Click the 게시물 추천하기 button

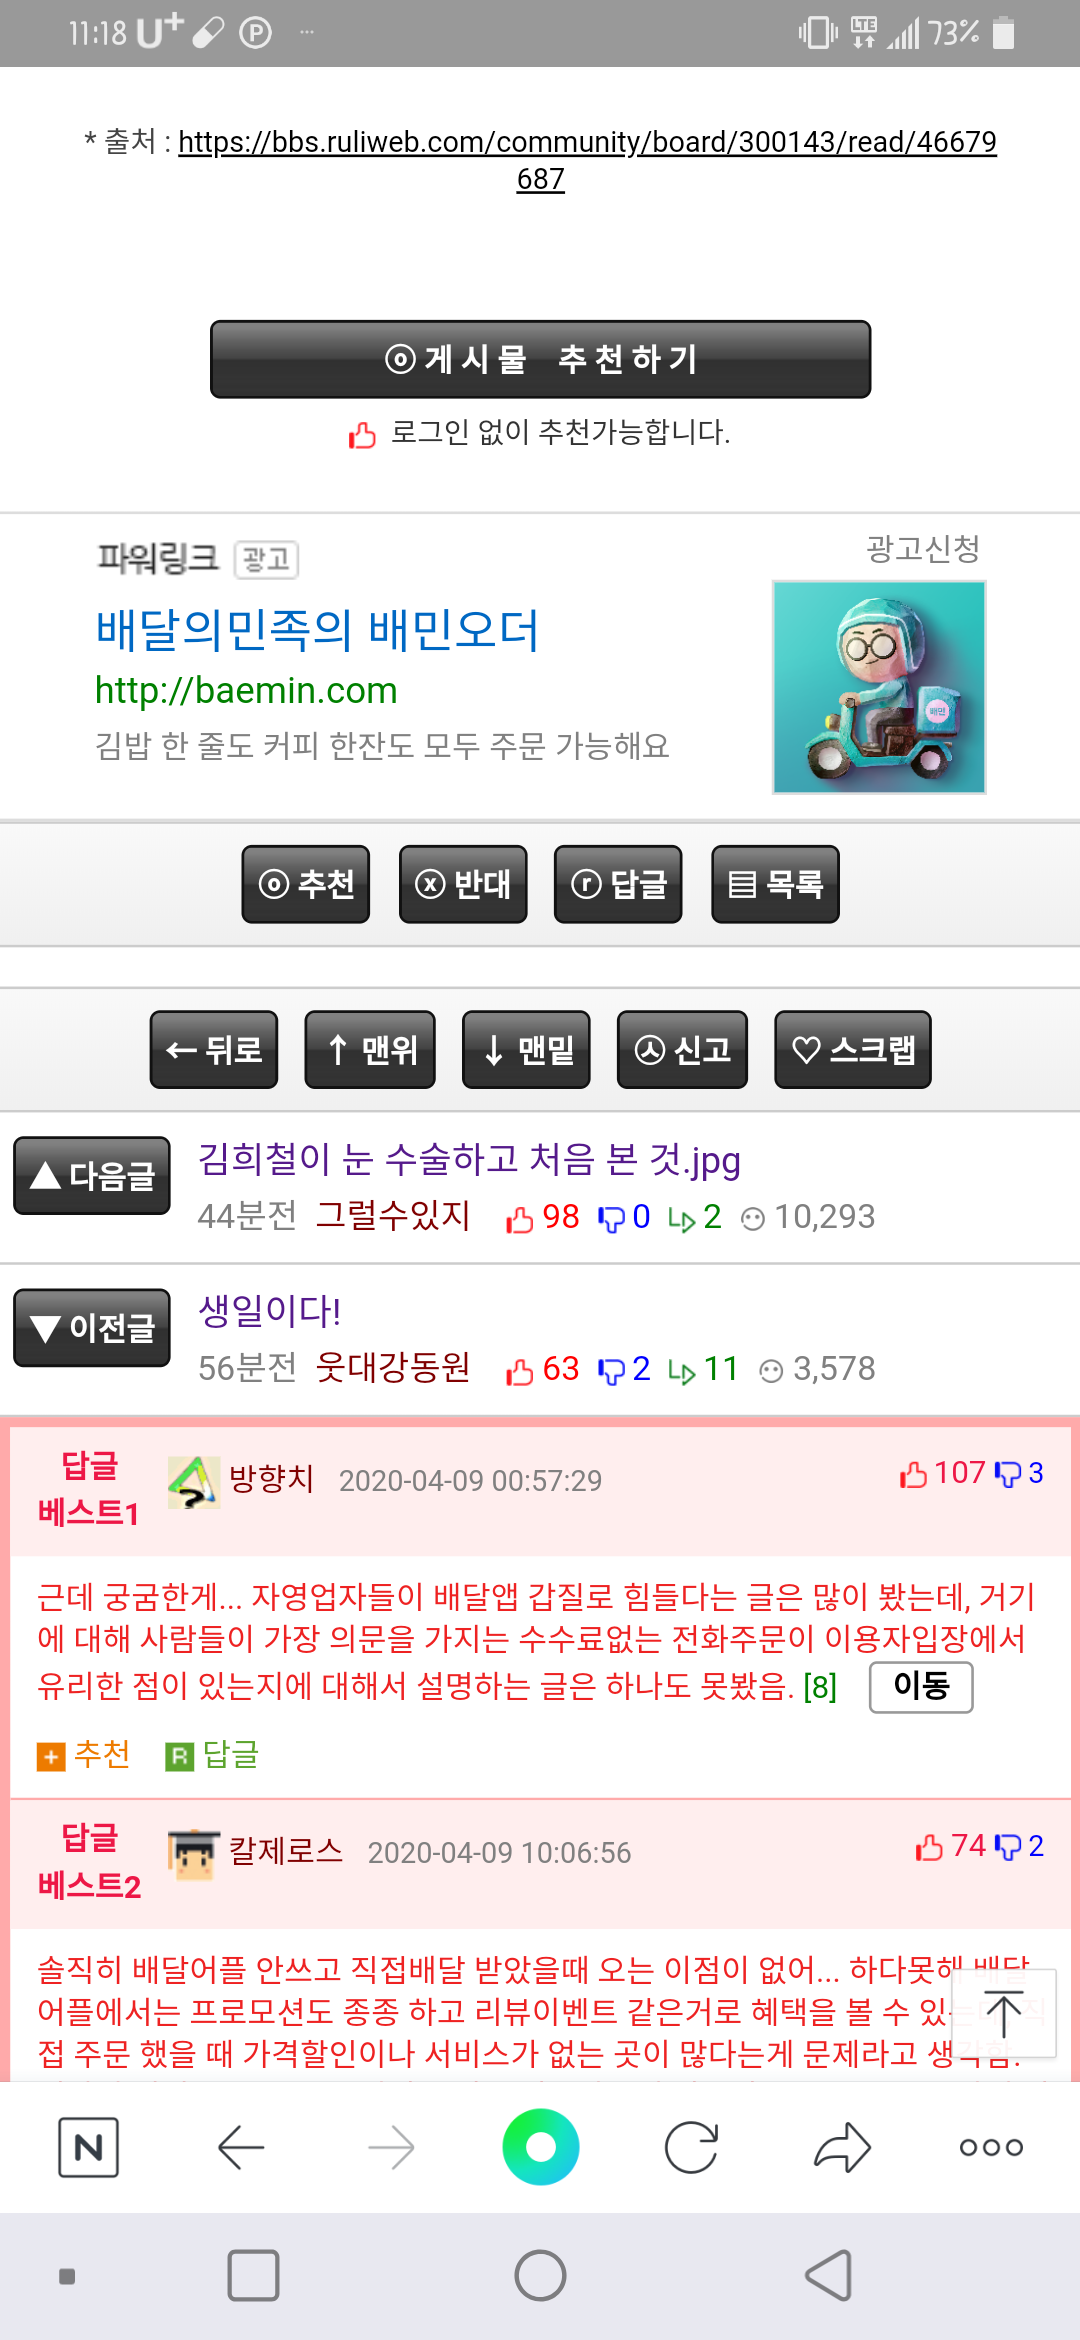[x=540, y=359]
